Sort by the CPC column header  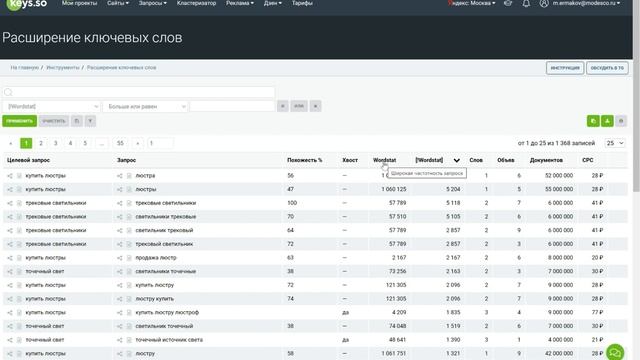[x=587, y=160]
